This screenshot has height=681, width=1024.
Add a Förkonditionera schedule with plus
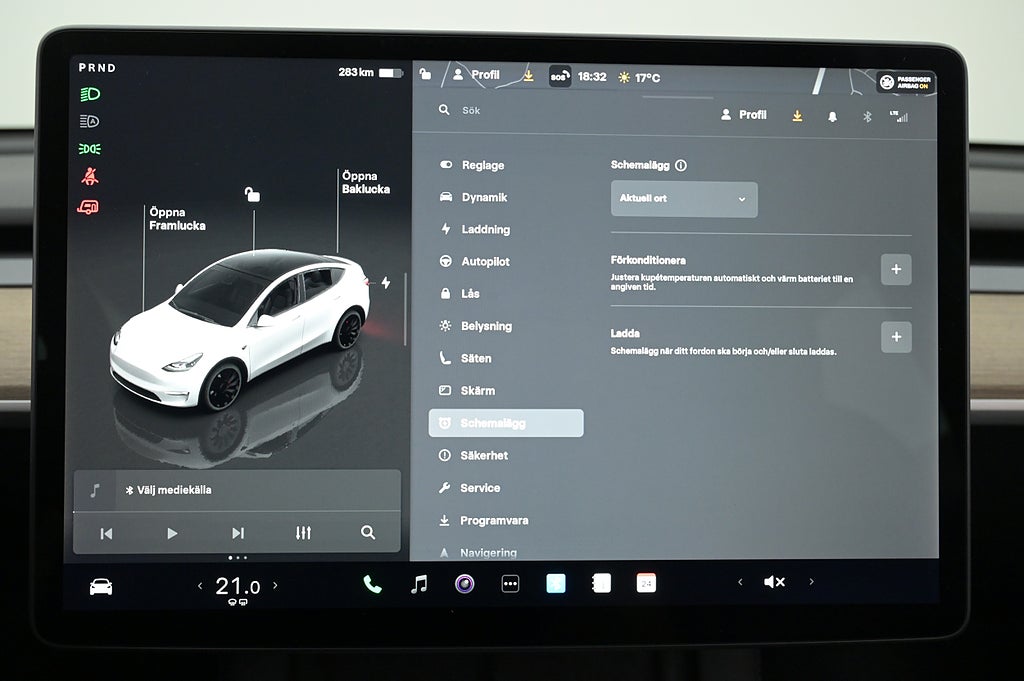895,270
